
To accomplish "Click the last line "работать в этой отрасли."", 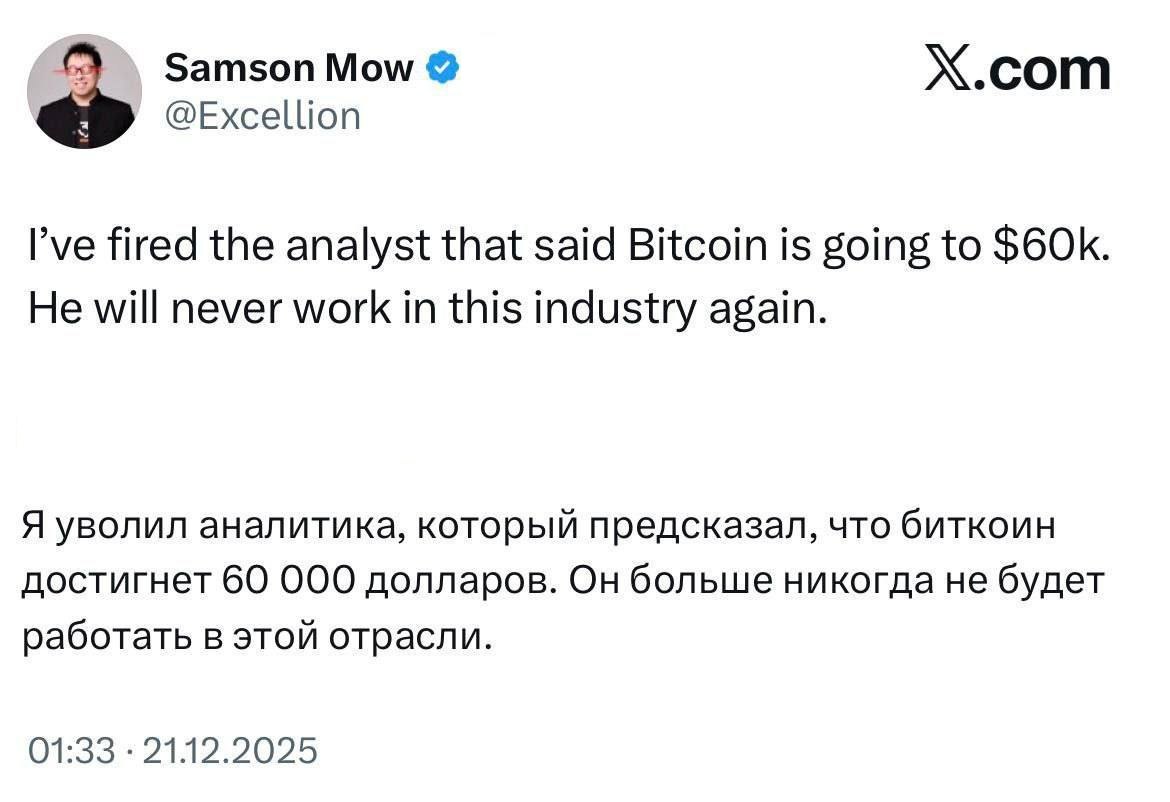I will point(259,637).
